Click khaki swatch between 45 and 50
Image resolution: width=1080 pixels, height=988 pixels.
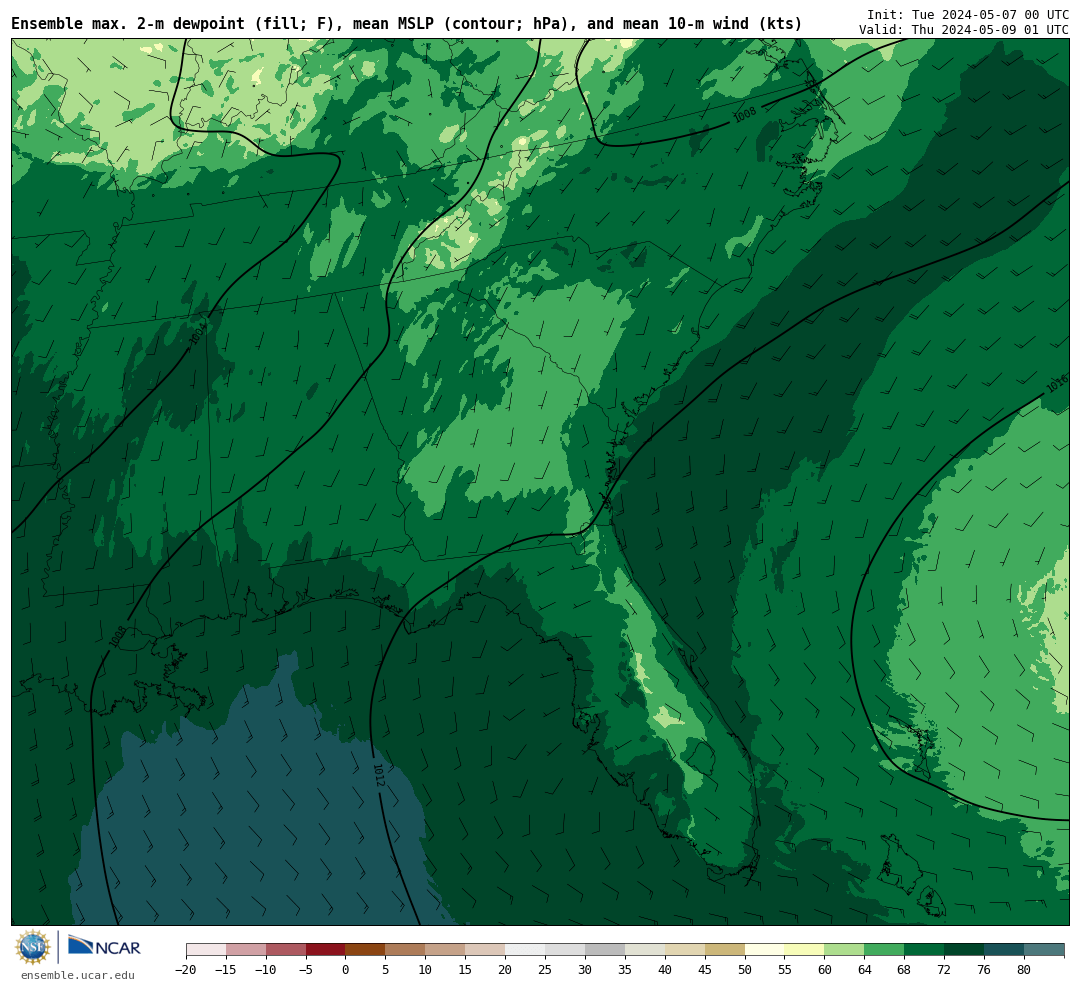pyautogui.click(x=725, y=950)
